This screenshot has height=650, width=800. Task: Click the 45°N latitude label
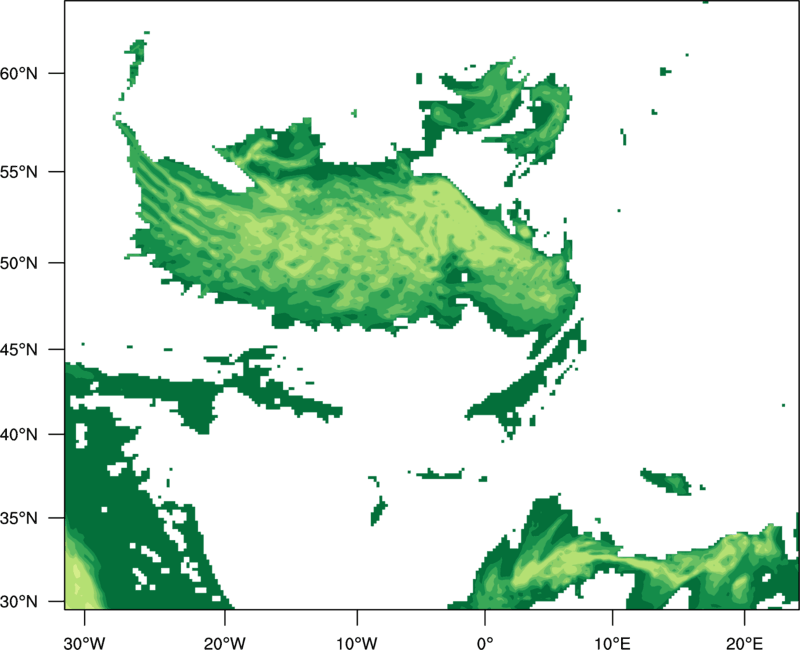[x=19, y=349]
